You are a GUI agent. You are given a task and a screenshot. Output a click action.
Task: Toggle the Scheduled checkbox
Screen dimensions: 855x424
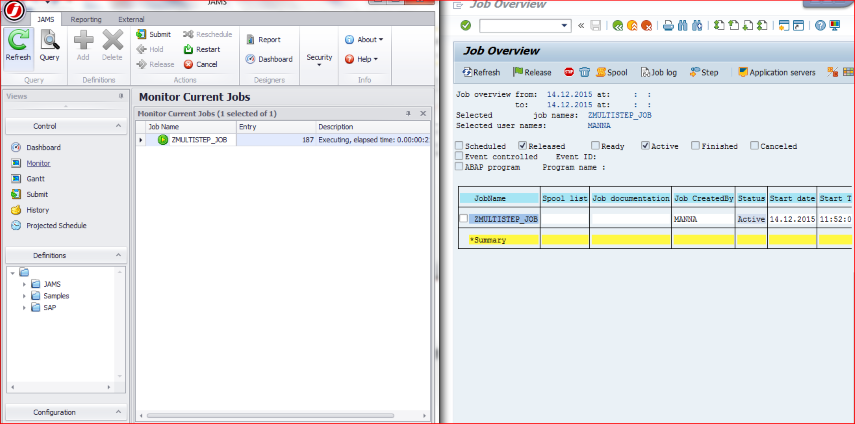tap(459, 146)
